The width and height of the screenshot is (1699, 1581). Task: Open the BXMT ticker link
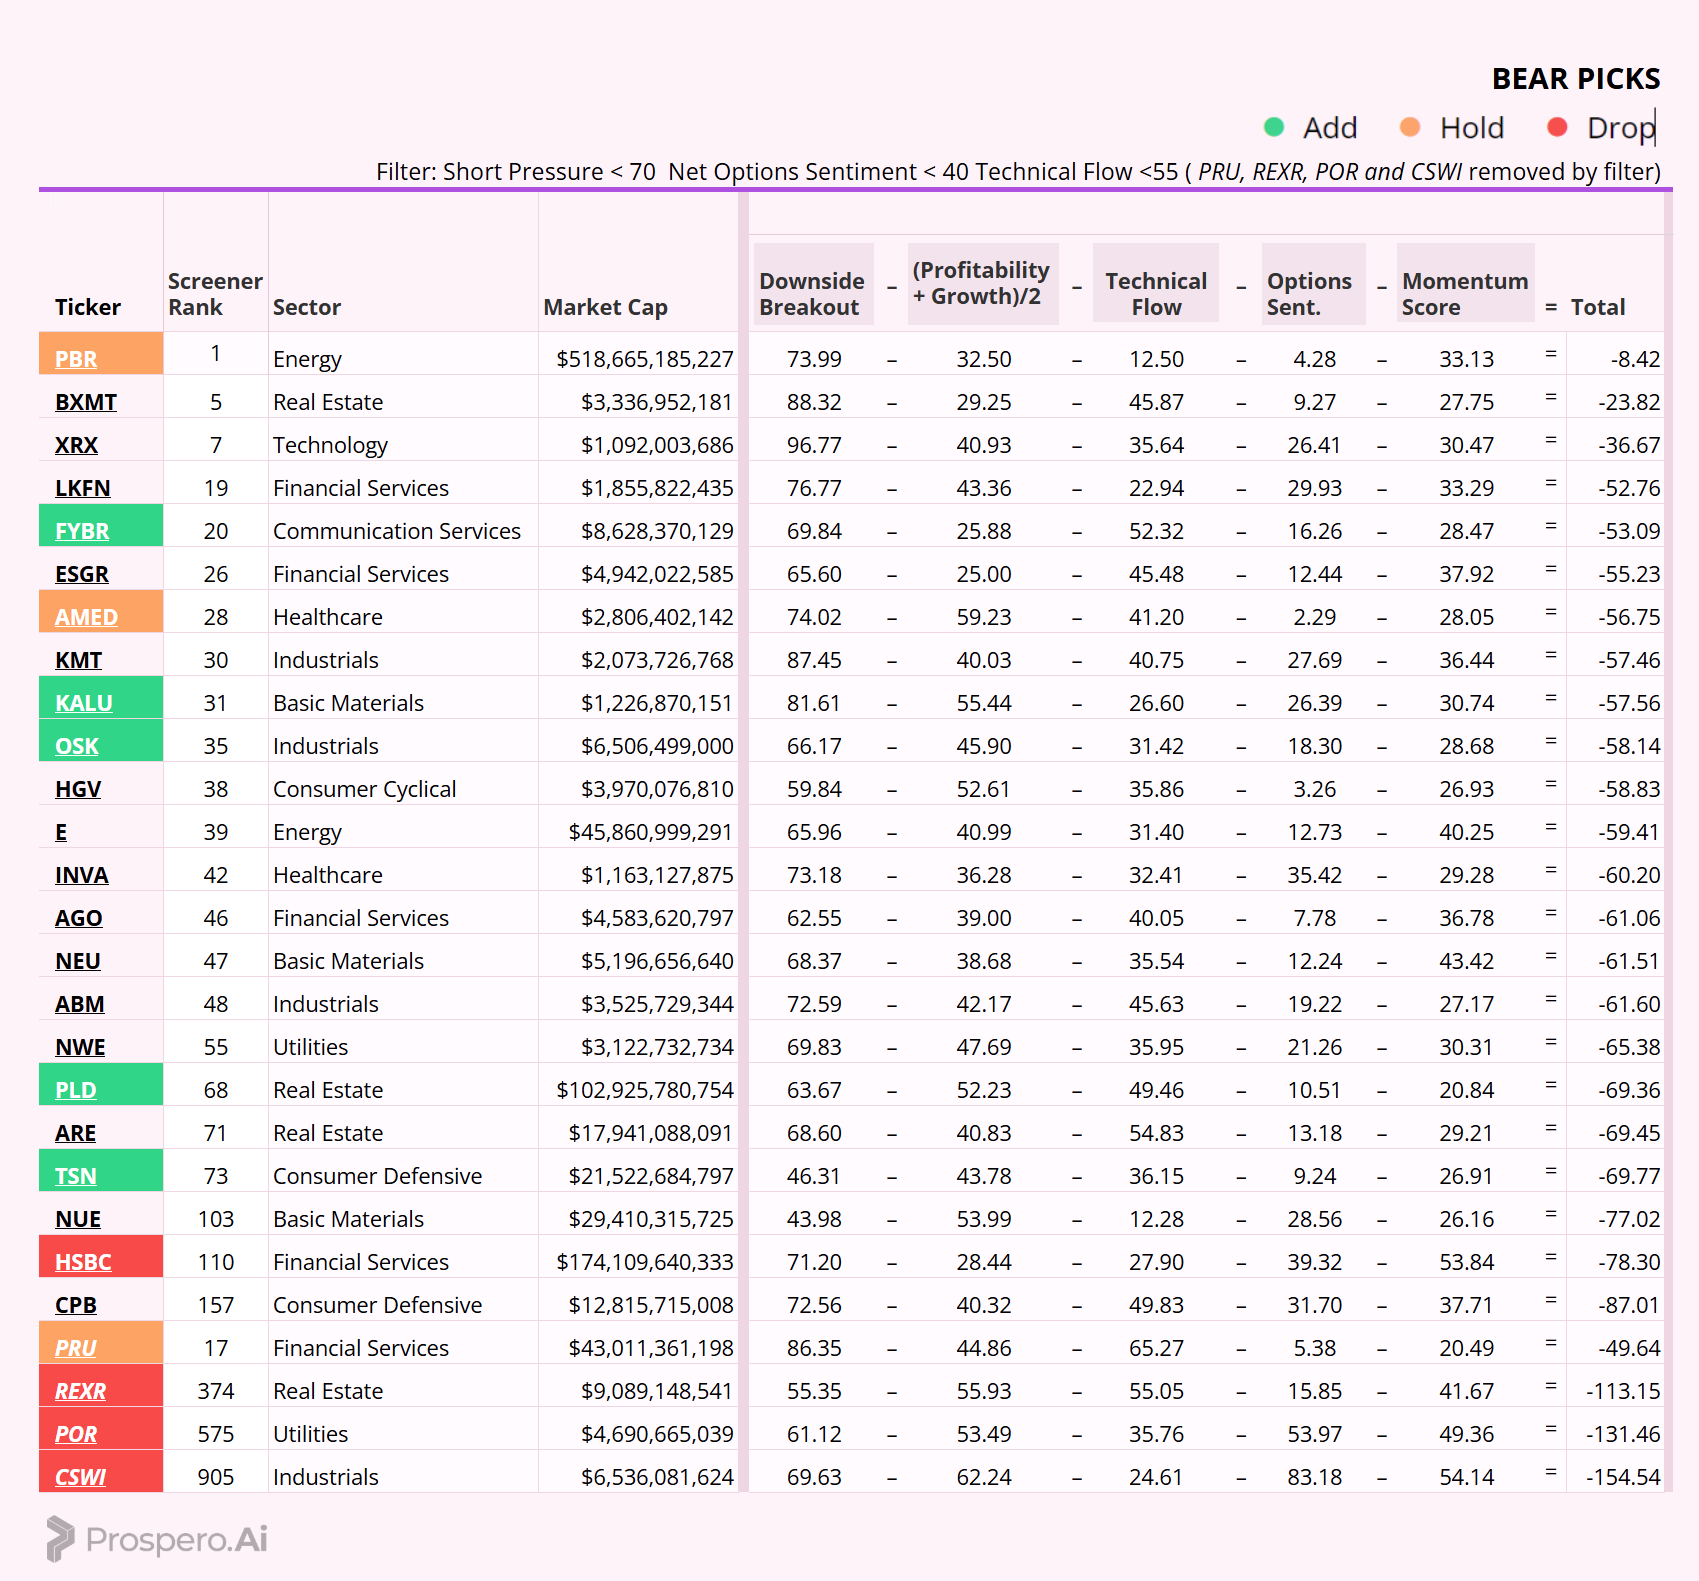click(86, 402)
